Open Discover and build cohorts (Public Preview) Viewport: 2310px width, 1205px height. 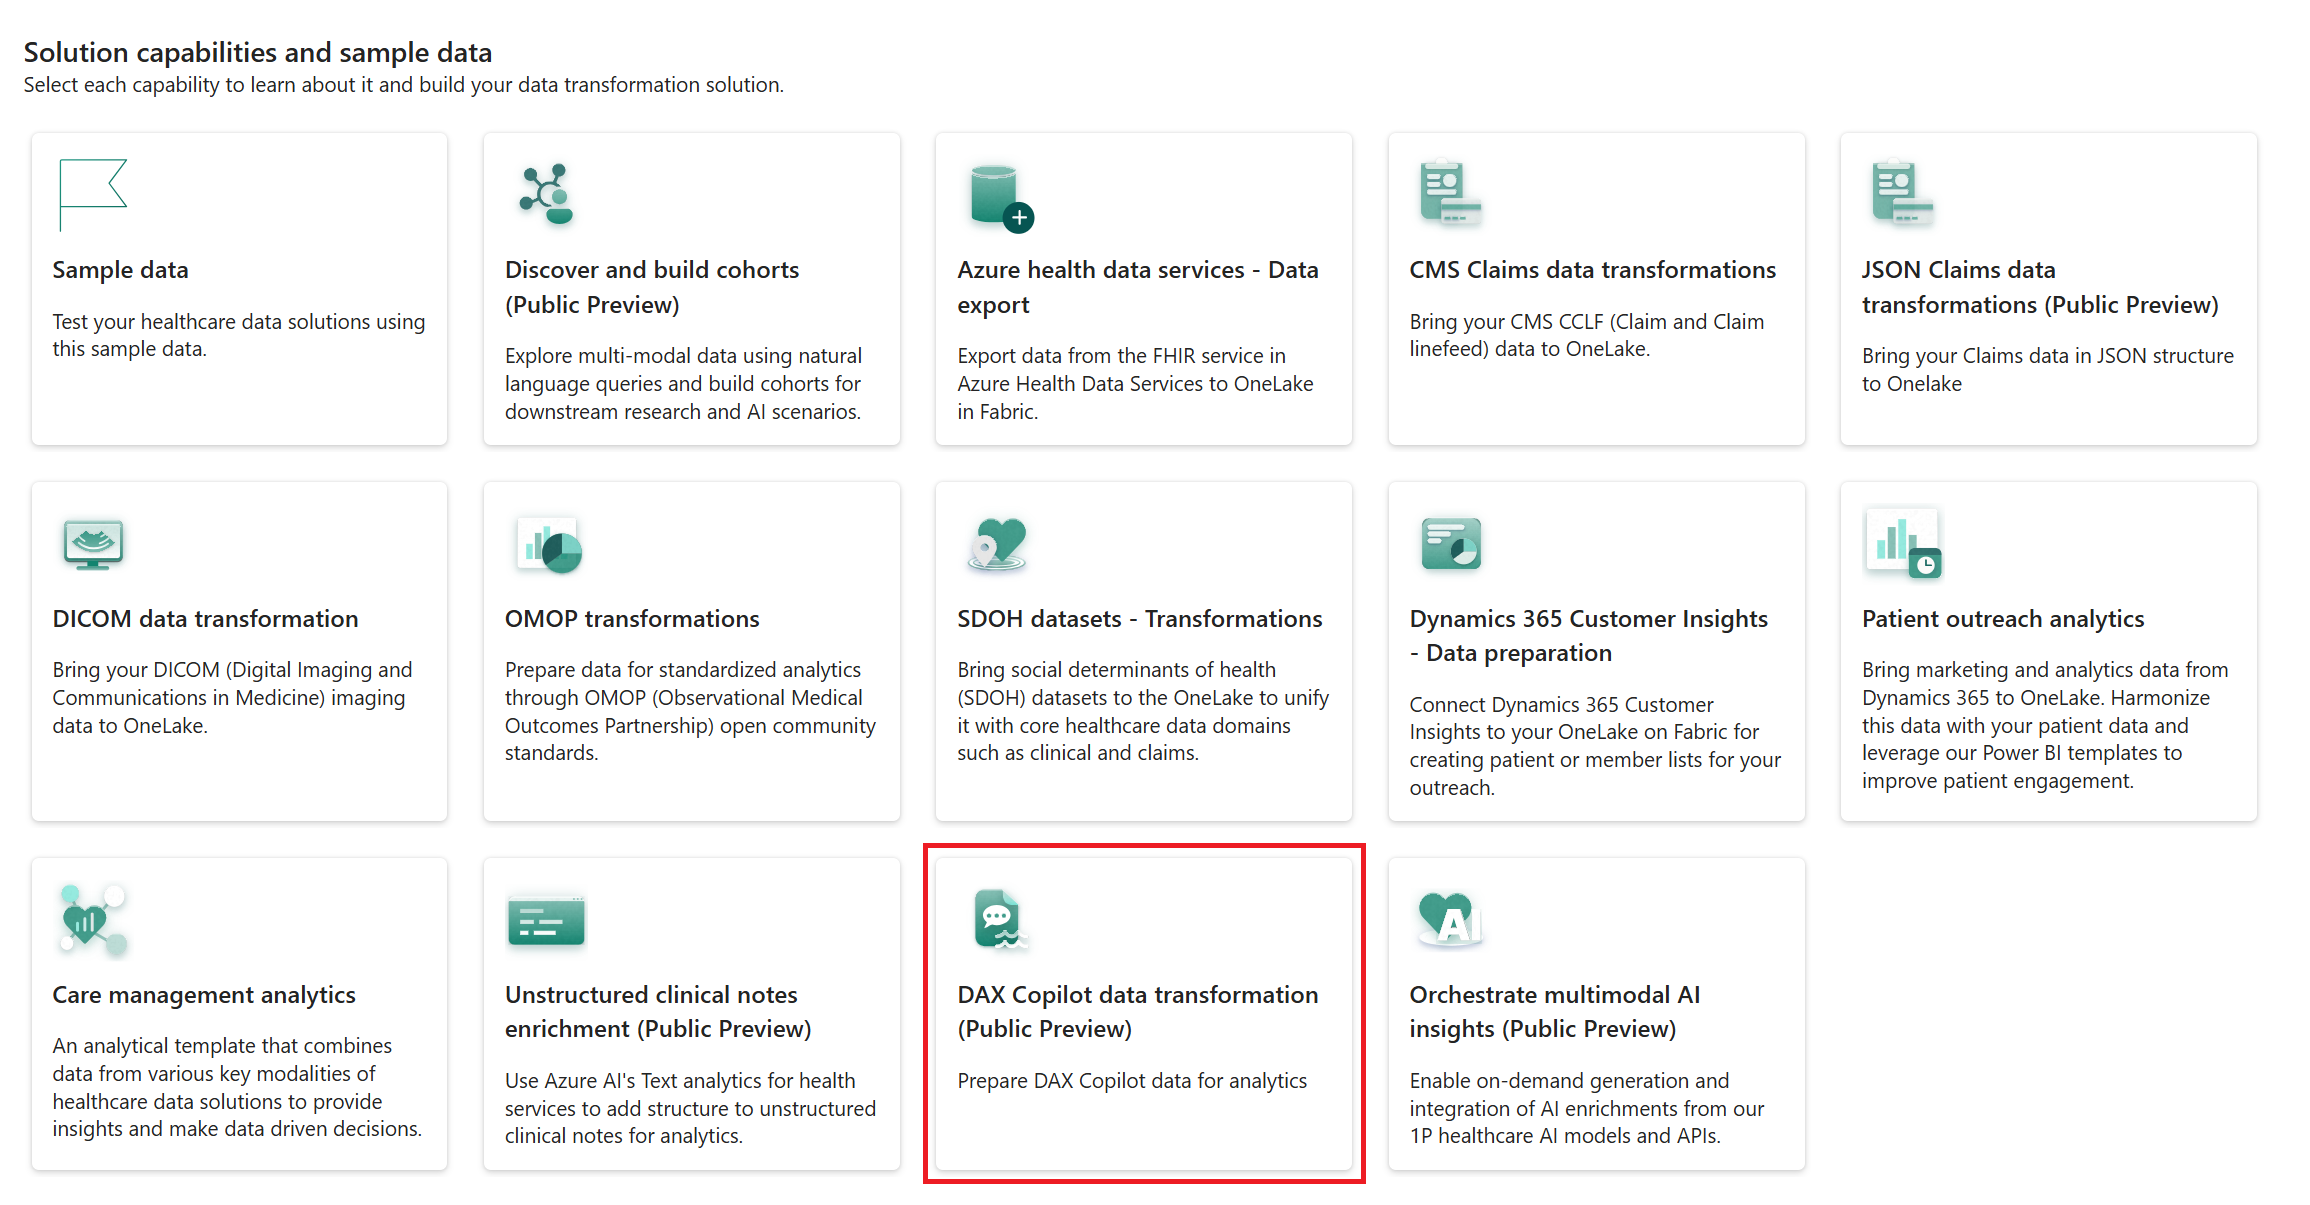pyautogui.click(x=652, y=287)
